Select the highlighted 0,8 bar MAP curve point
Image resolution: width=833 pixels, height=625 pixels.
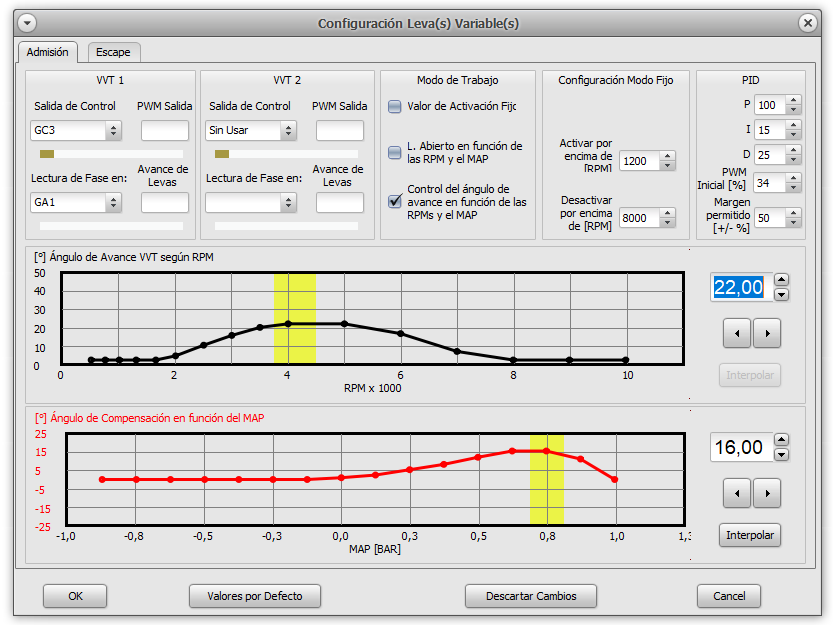[x=547, y=451]
